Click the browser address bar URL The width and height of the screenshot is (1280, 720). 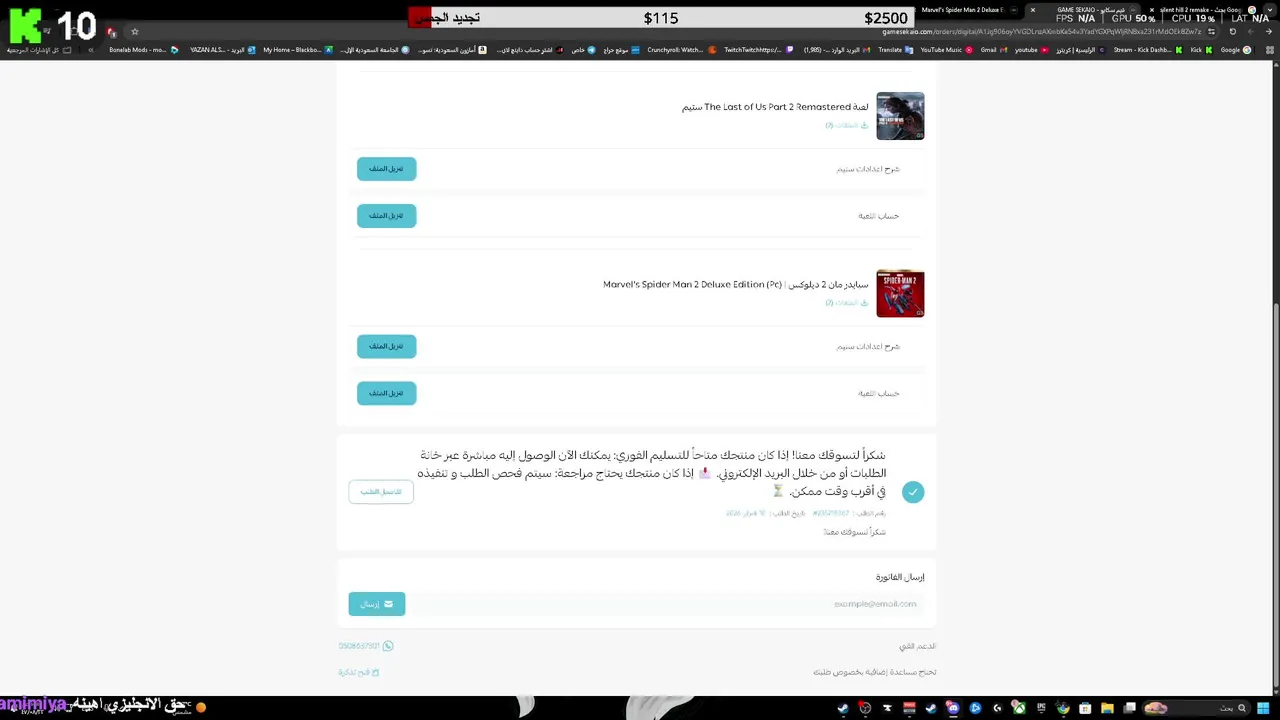1042,32
